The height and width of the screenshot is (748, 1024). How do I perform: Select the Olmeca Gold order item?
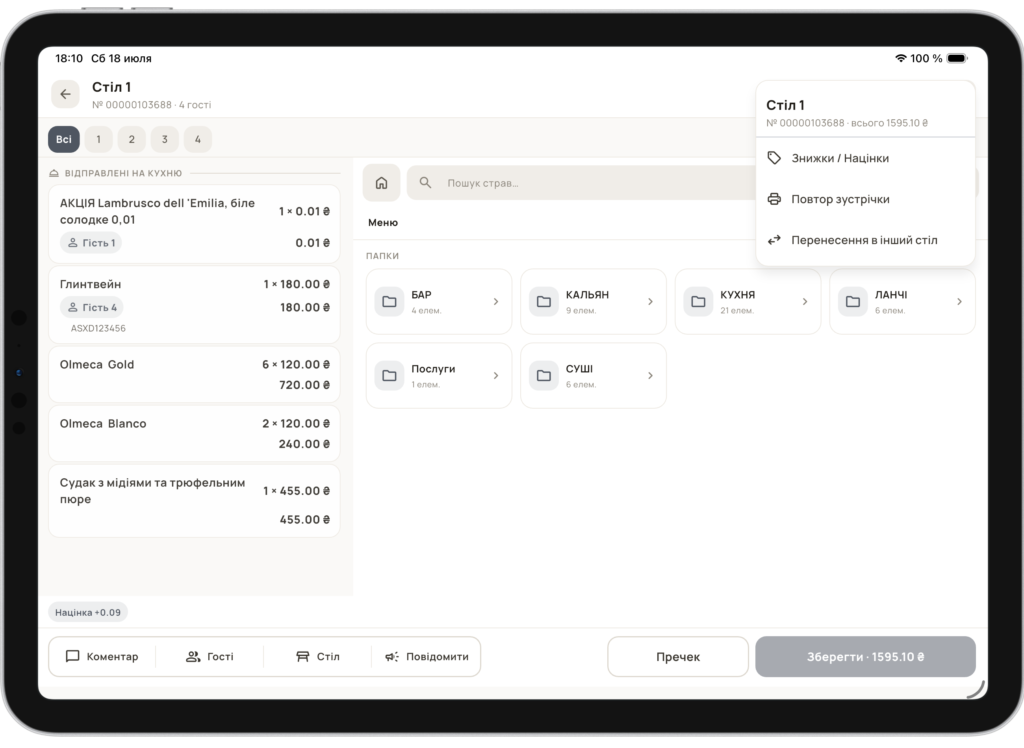[194, 374]
